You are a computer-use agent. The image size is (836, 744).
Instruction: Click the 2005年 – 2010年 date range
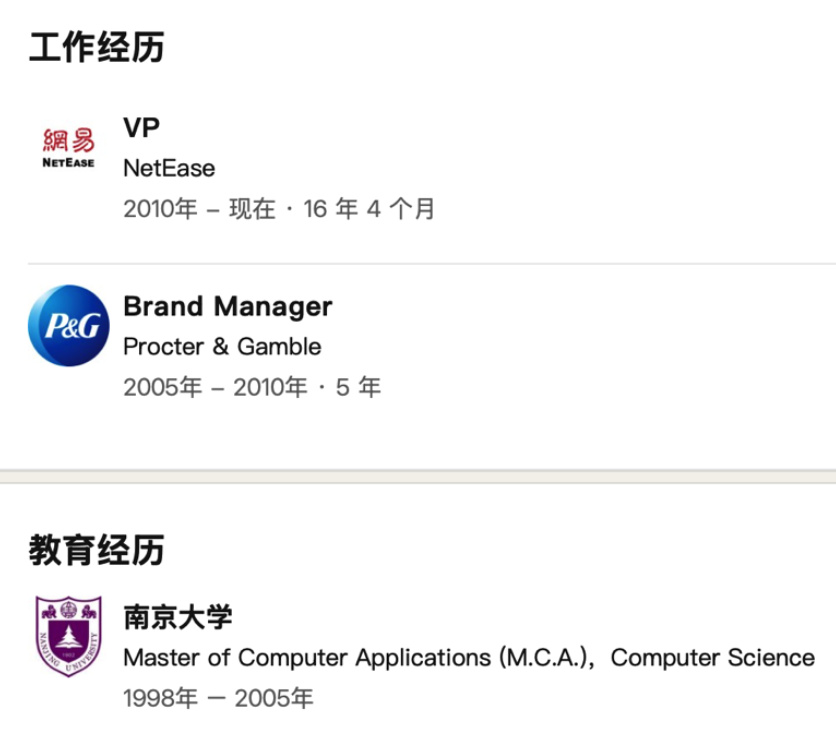215,387
